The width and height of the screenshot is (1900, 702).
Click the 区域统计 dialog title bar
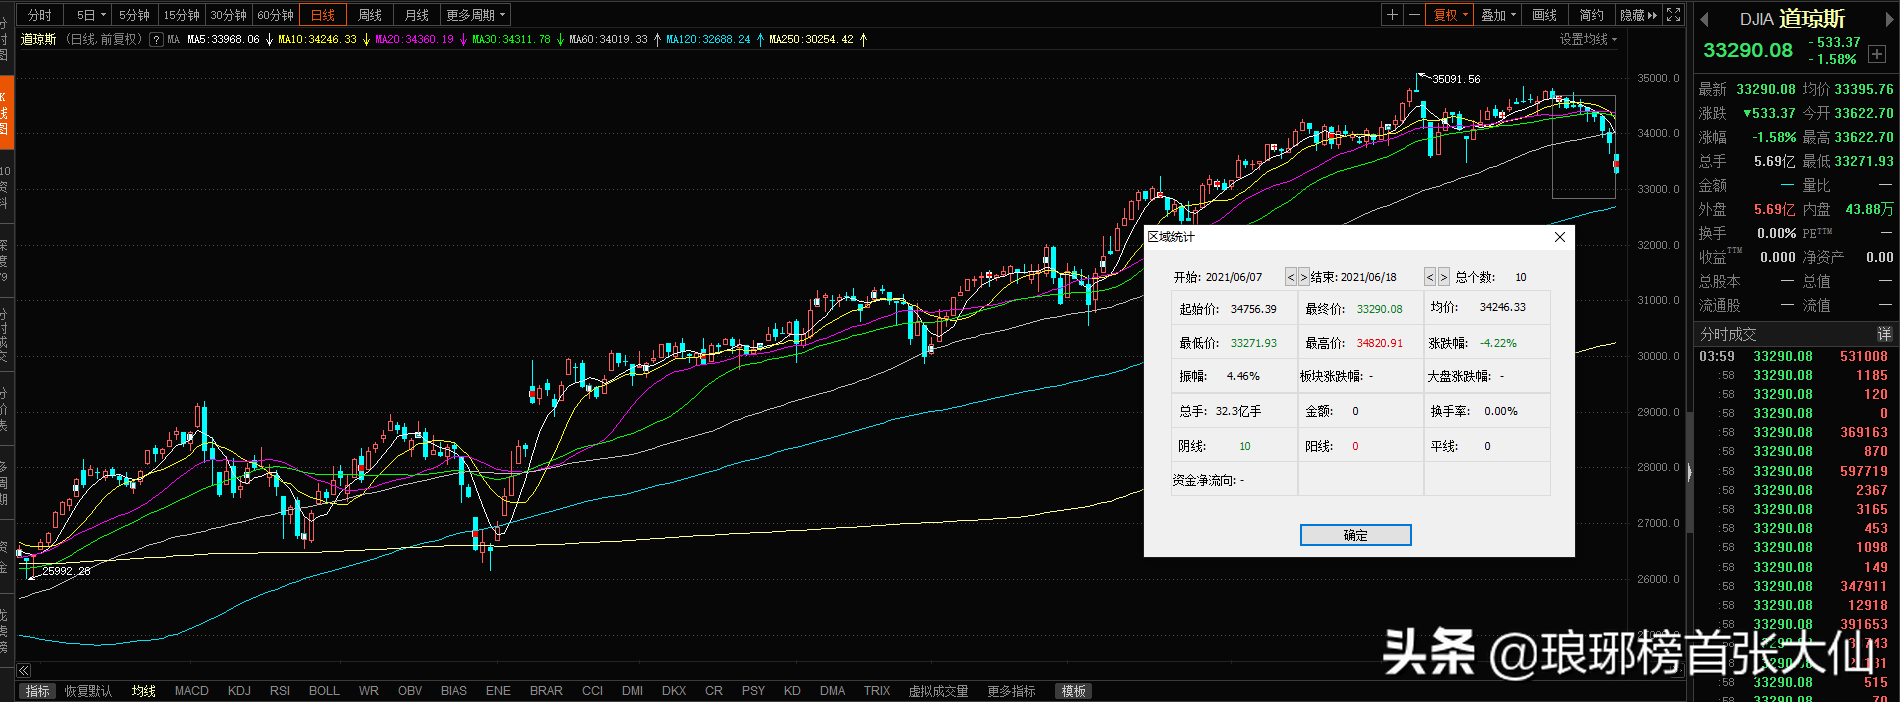(x=1359, y=237)
